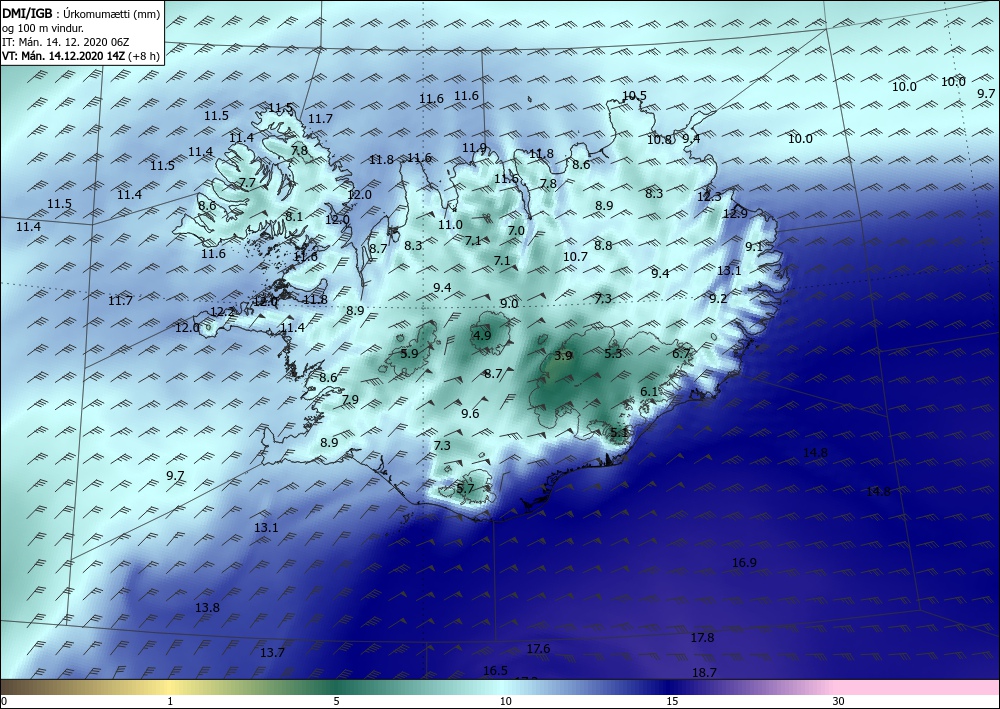This screenshot has width=1000, height=709.
Task: Click the 4.9 value on the map
Action: 482,335
